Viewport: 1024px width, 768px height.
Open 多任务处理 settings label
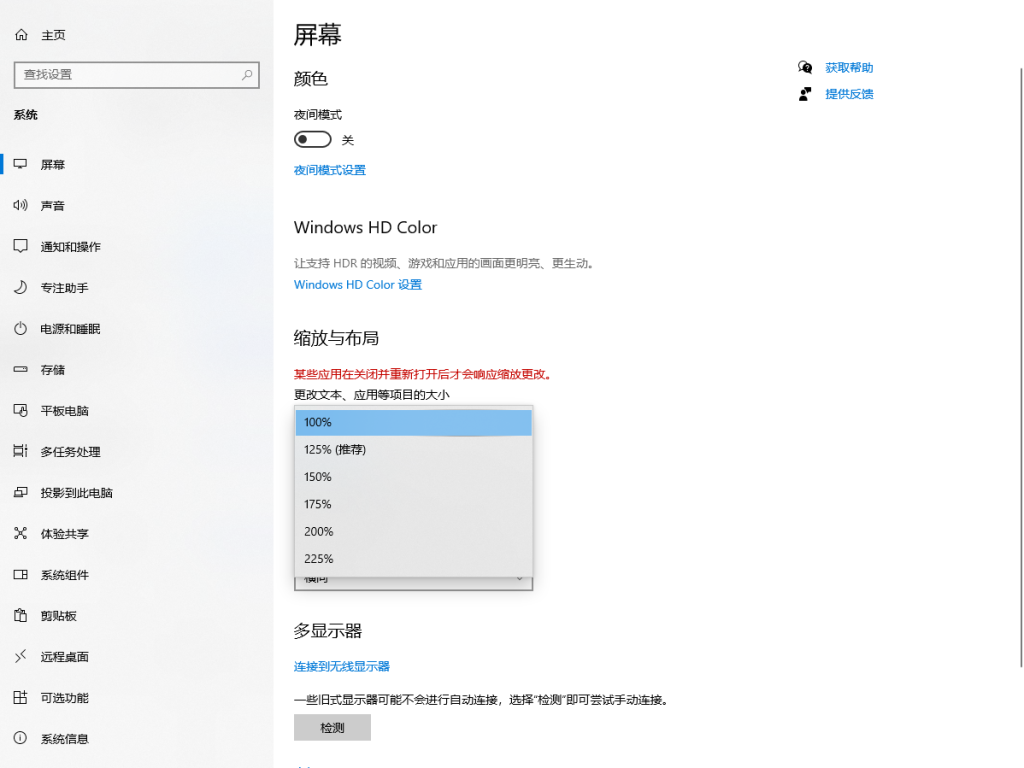tap(71, 452)
